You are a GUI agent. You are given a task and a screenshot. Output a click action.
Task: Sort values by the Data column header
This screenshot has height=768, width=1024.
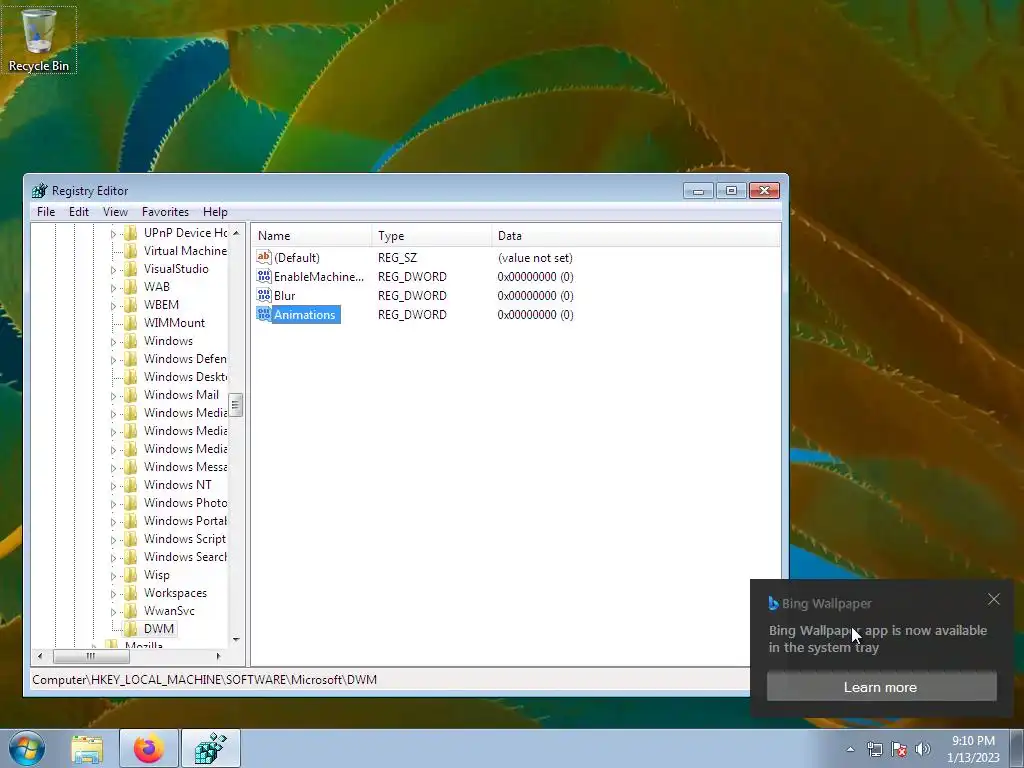coord(635,236)
